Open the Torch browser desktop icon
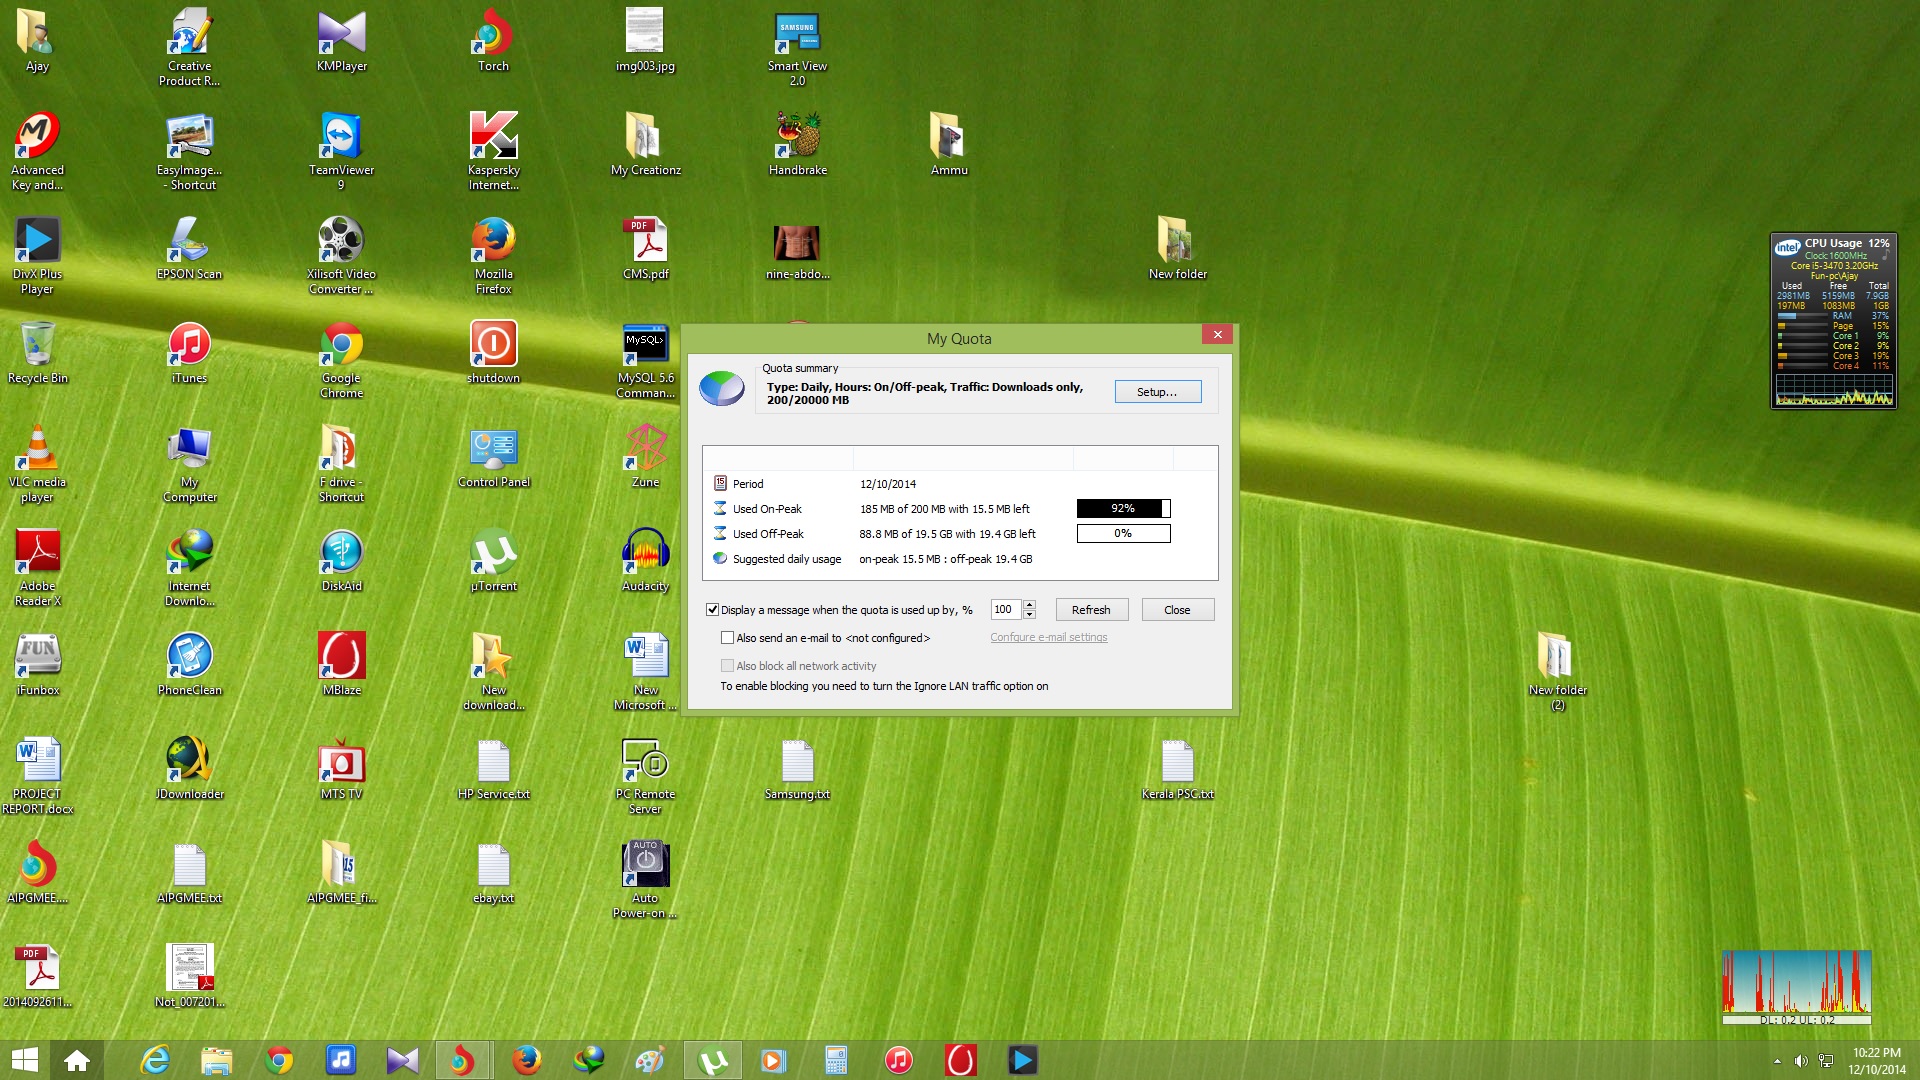 (x=493, y=41)
